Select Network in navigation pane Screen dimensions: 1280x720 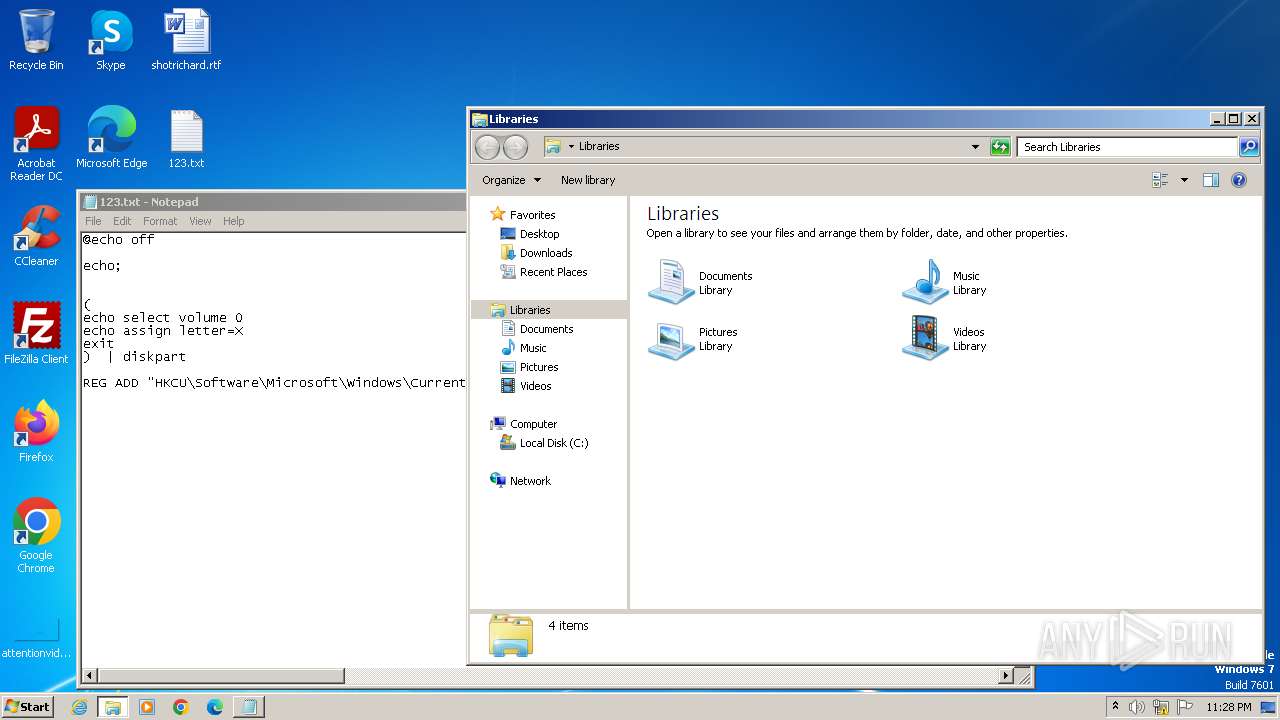530,481
